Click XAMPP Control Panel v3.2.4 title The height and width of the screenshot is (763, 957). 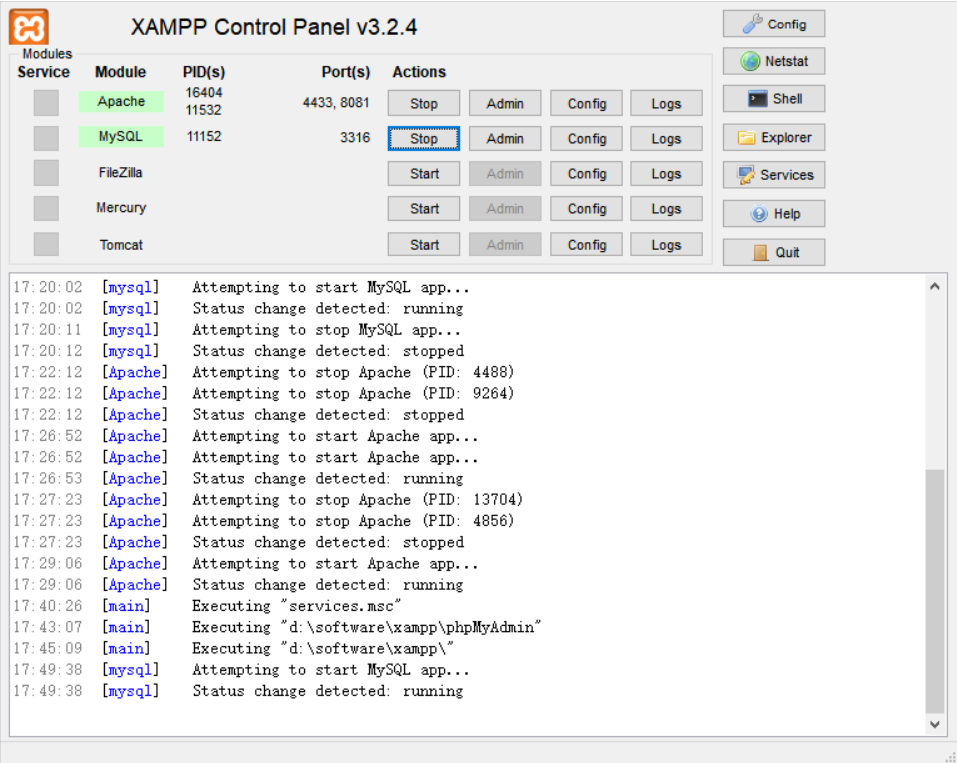(274, 27)
